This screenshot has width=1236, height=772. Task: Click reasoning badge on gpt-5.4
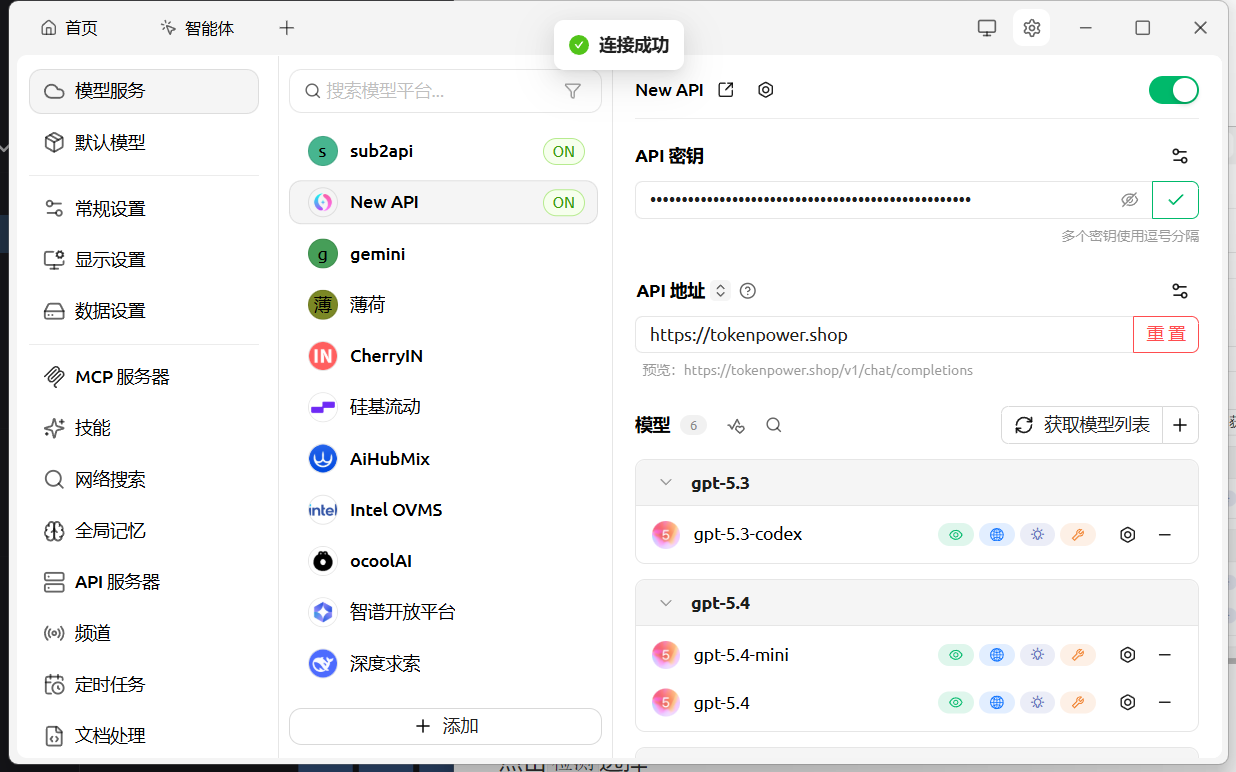[1037, 703]
